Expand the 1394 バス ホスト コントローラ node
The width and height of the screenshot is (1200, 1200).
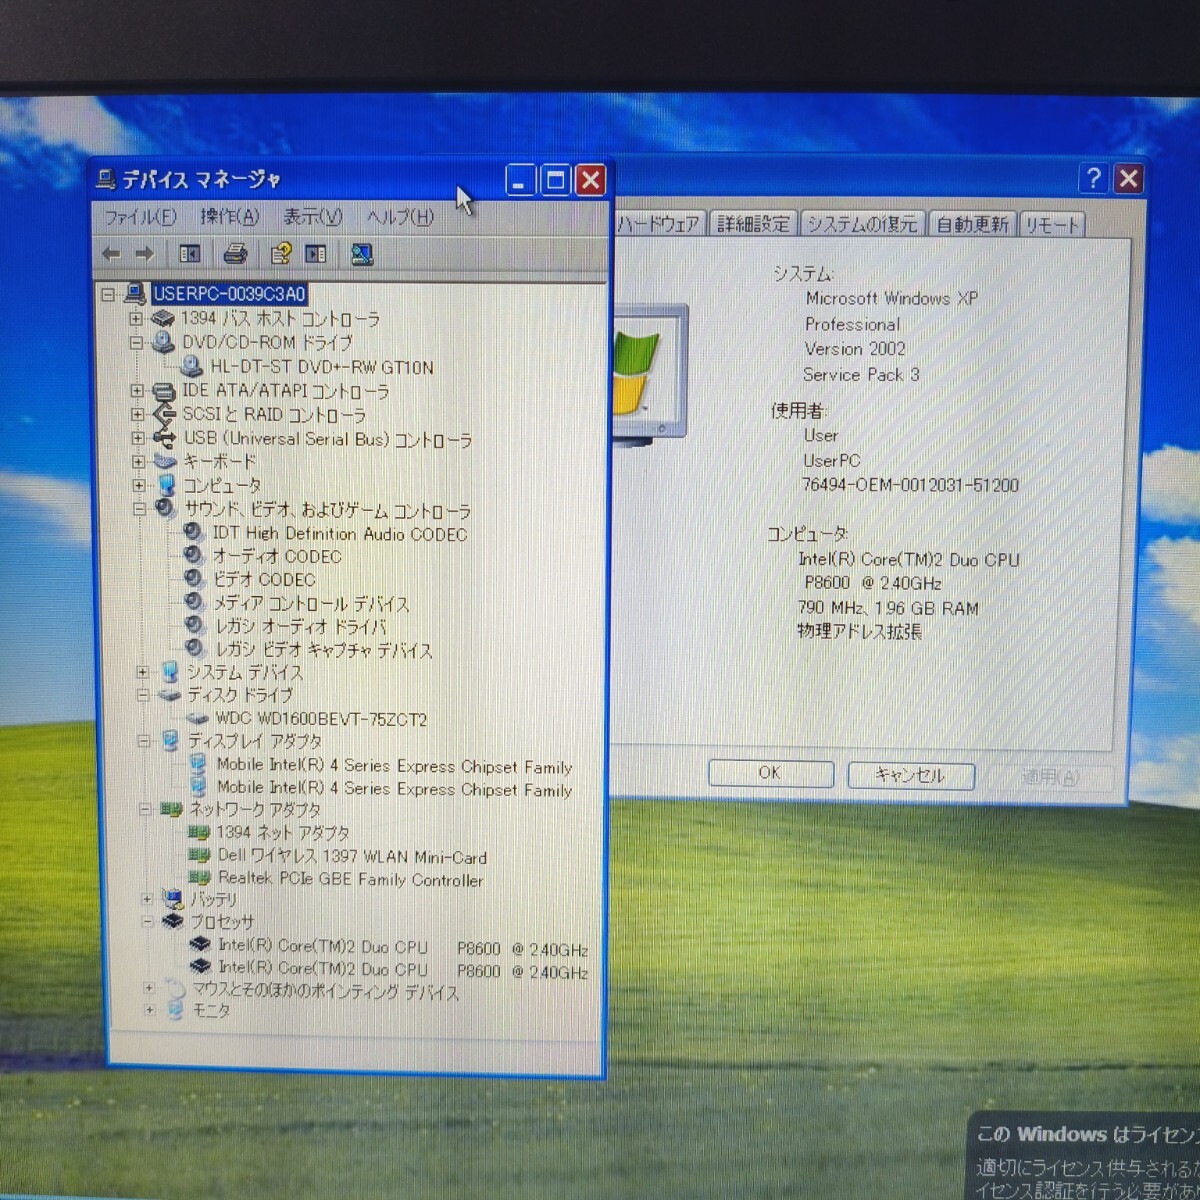tap(137, 318)
